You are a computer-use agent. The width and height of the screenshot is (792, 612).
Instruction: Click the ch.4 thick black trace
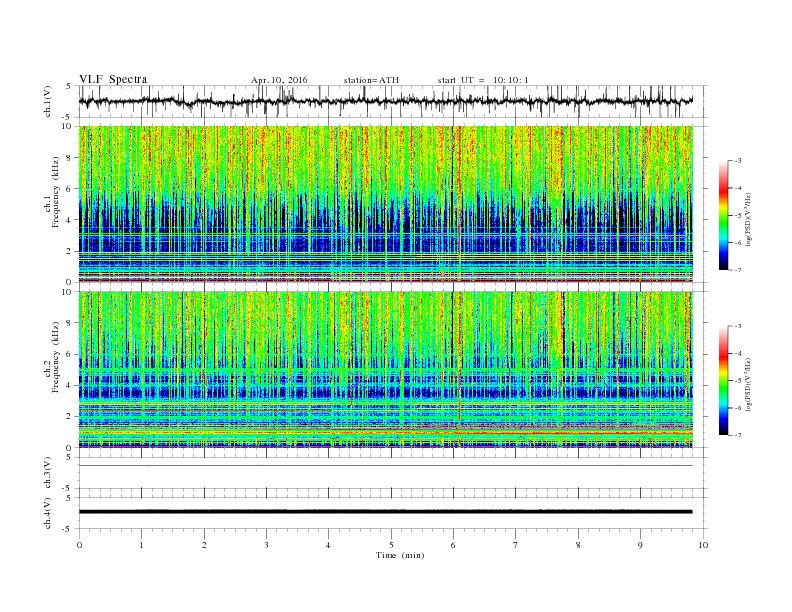pos(385,512)
